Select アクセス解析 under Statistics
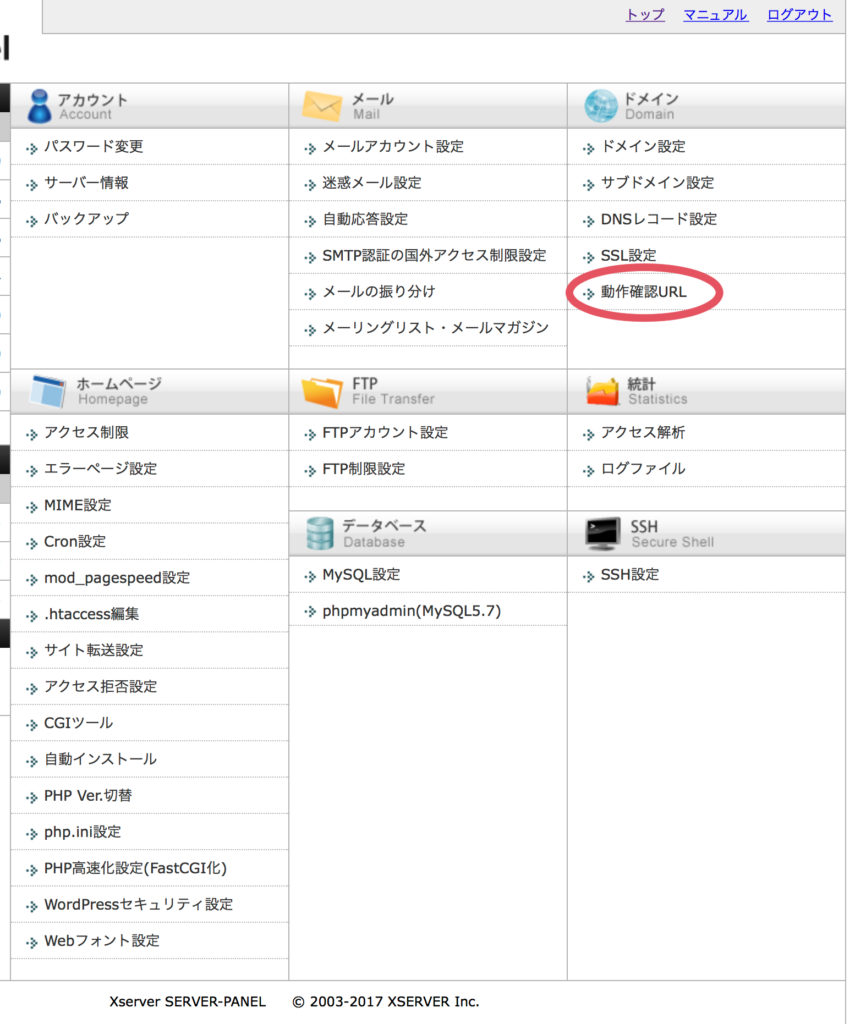Viewport: 855px width, 1024px height. point(643,432)
